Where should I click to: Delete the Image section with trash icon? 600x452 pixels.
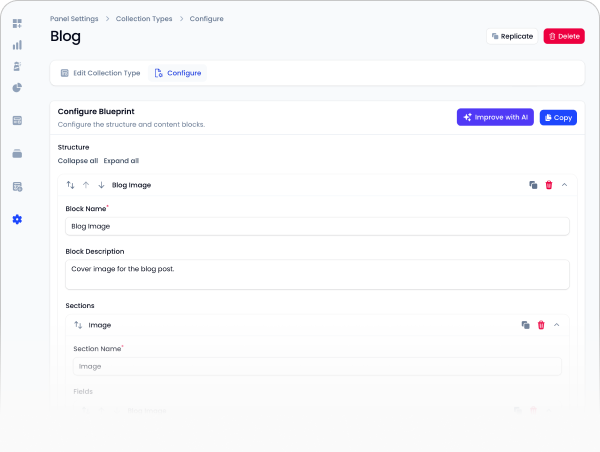[541, 325]
